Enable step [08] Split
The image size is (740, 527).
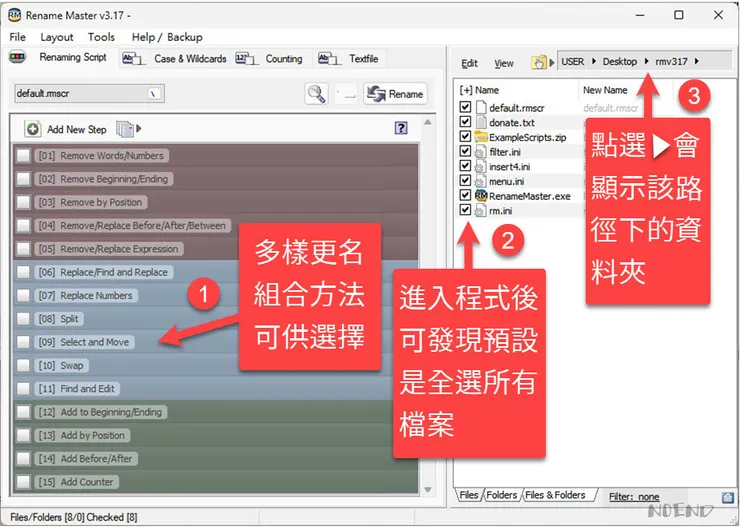(x=23, y=319)
